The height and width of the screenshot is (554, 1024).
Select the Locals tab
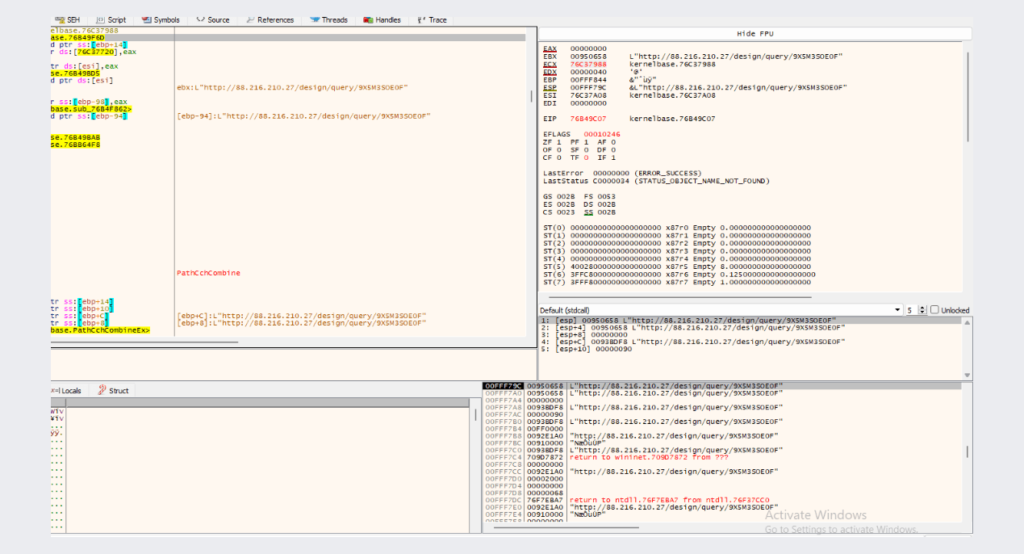(x=67, y=391)
